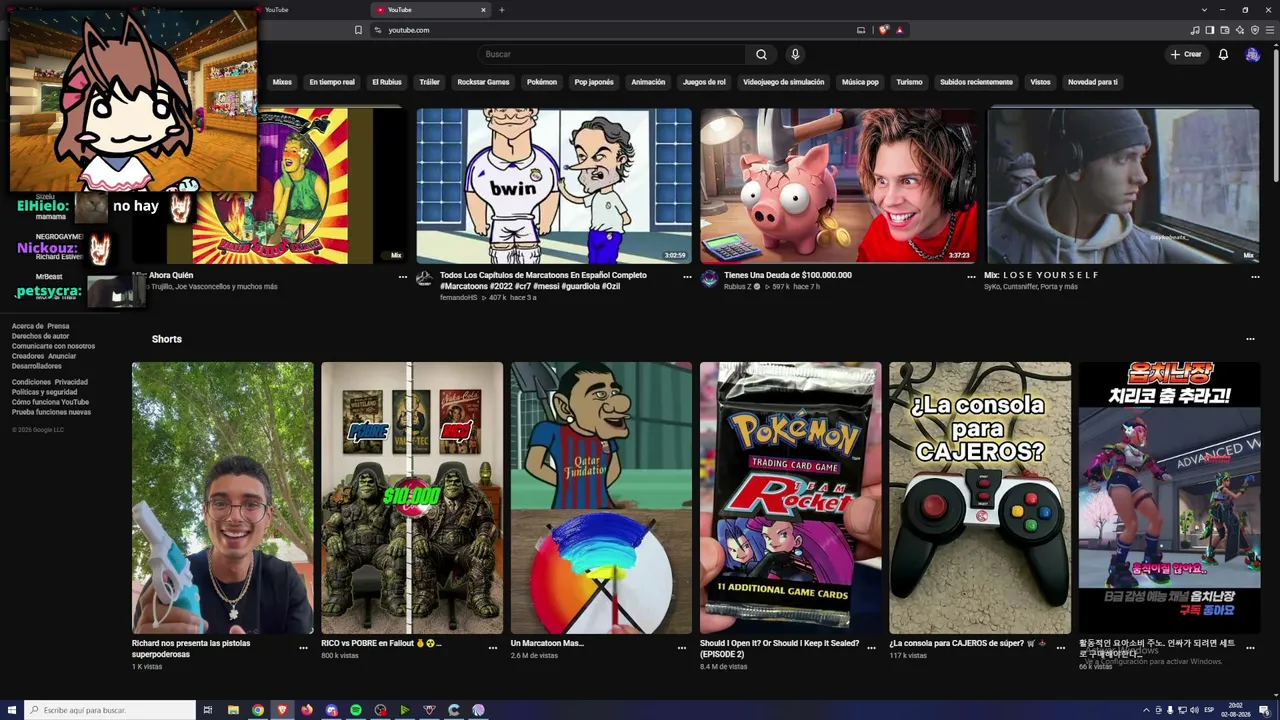This screenshot has width=1280, height=720.
Task: Open the Brave playlist music icon
Action: click(x=1197, y=30)
